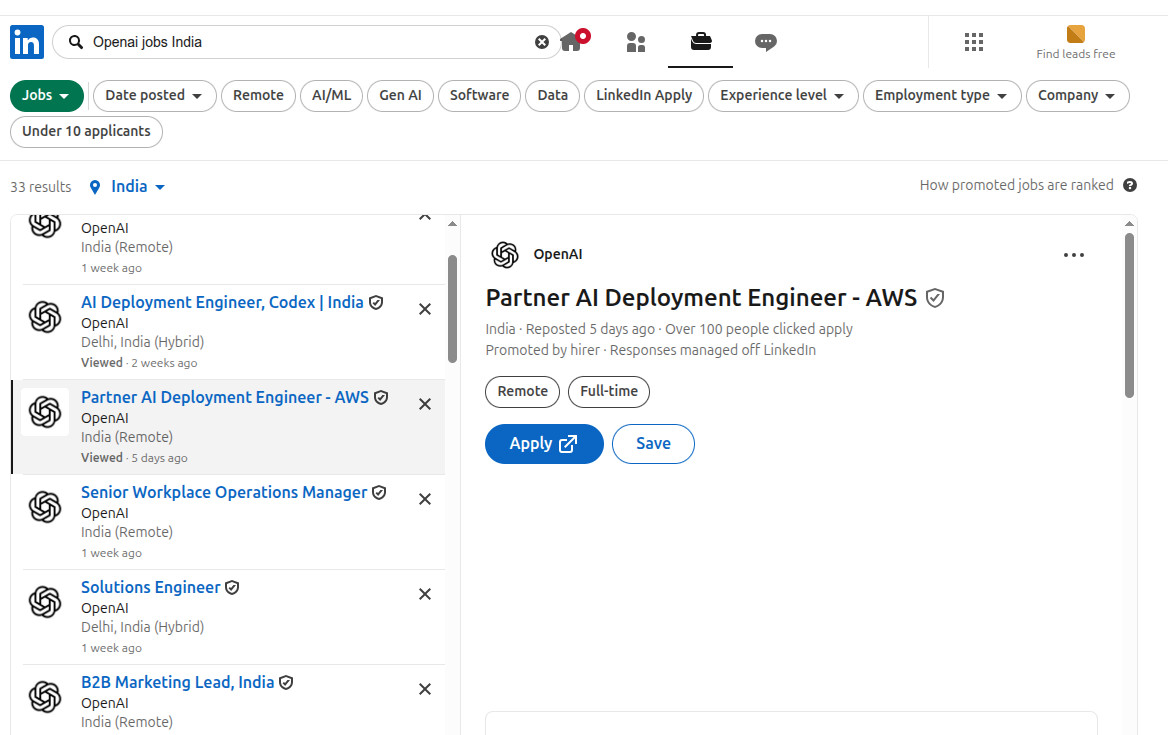
Task: Open the green Jobs filter dropdown
Action: tap(46, 95)
